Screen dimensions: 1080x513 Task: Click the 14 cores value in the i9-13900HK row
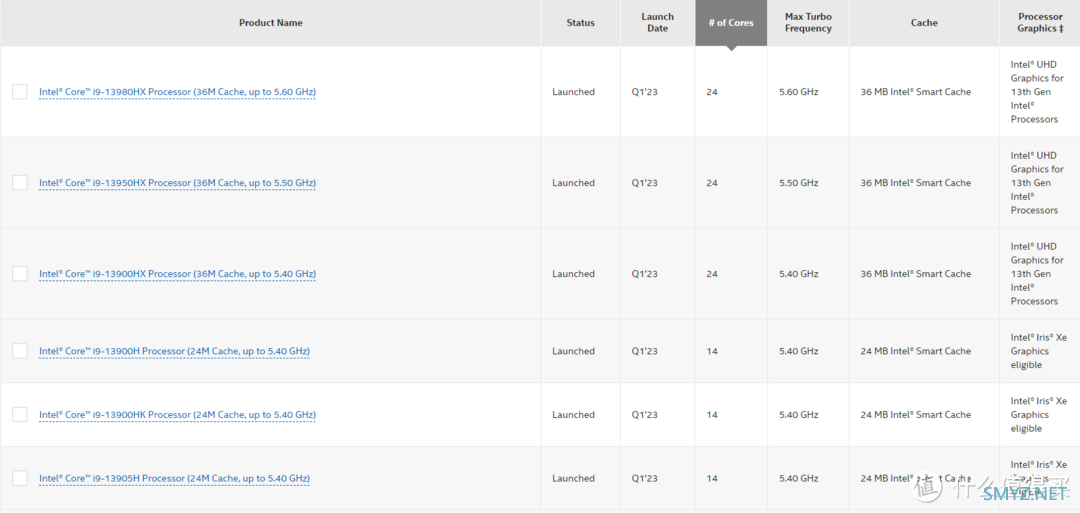712,415
